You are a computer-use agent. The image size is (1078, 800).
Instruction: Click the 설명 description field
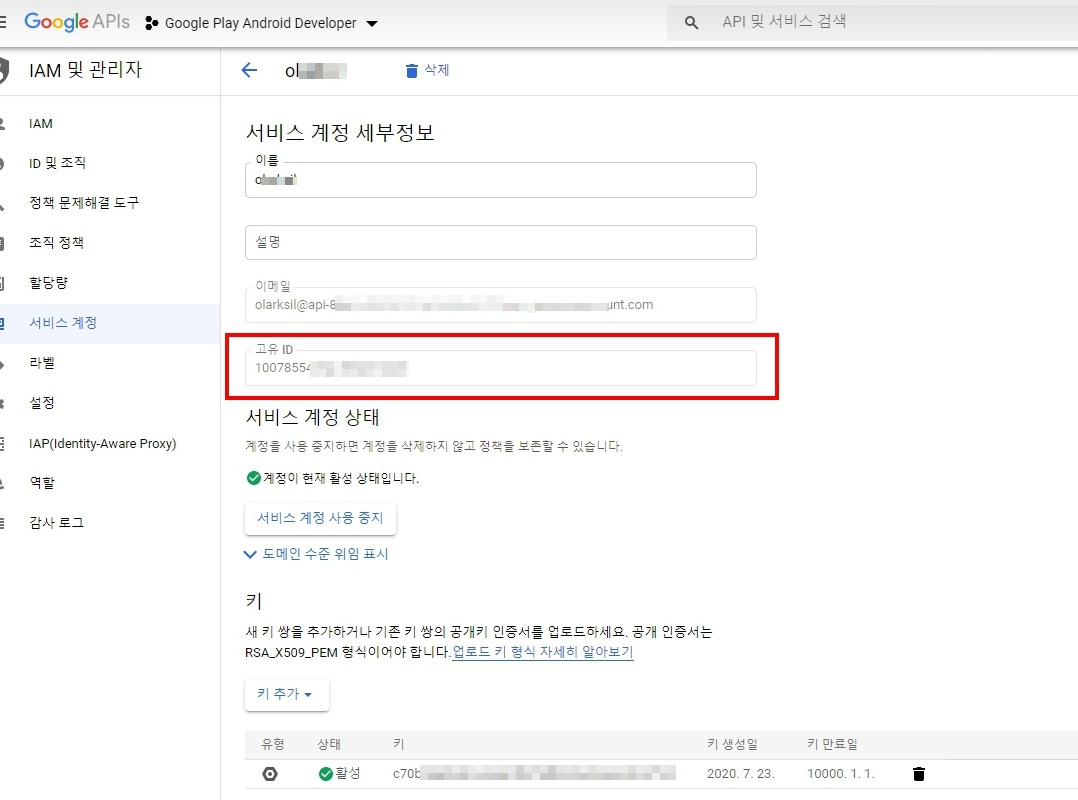click(500, 243)
